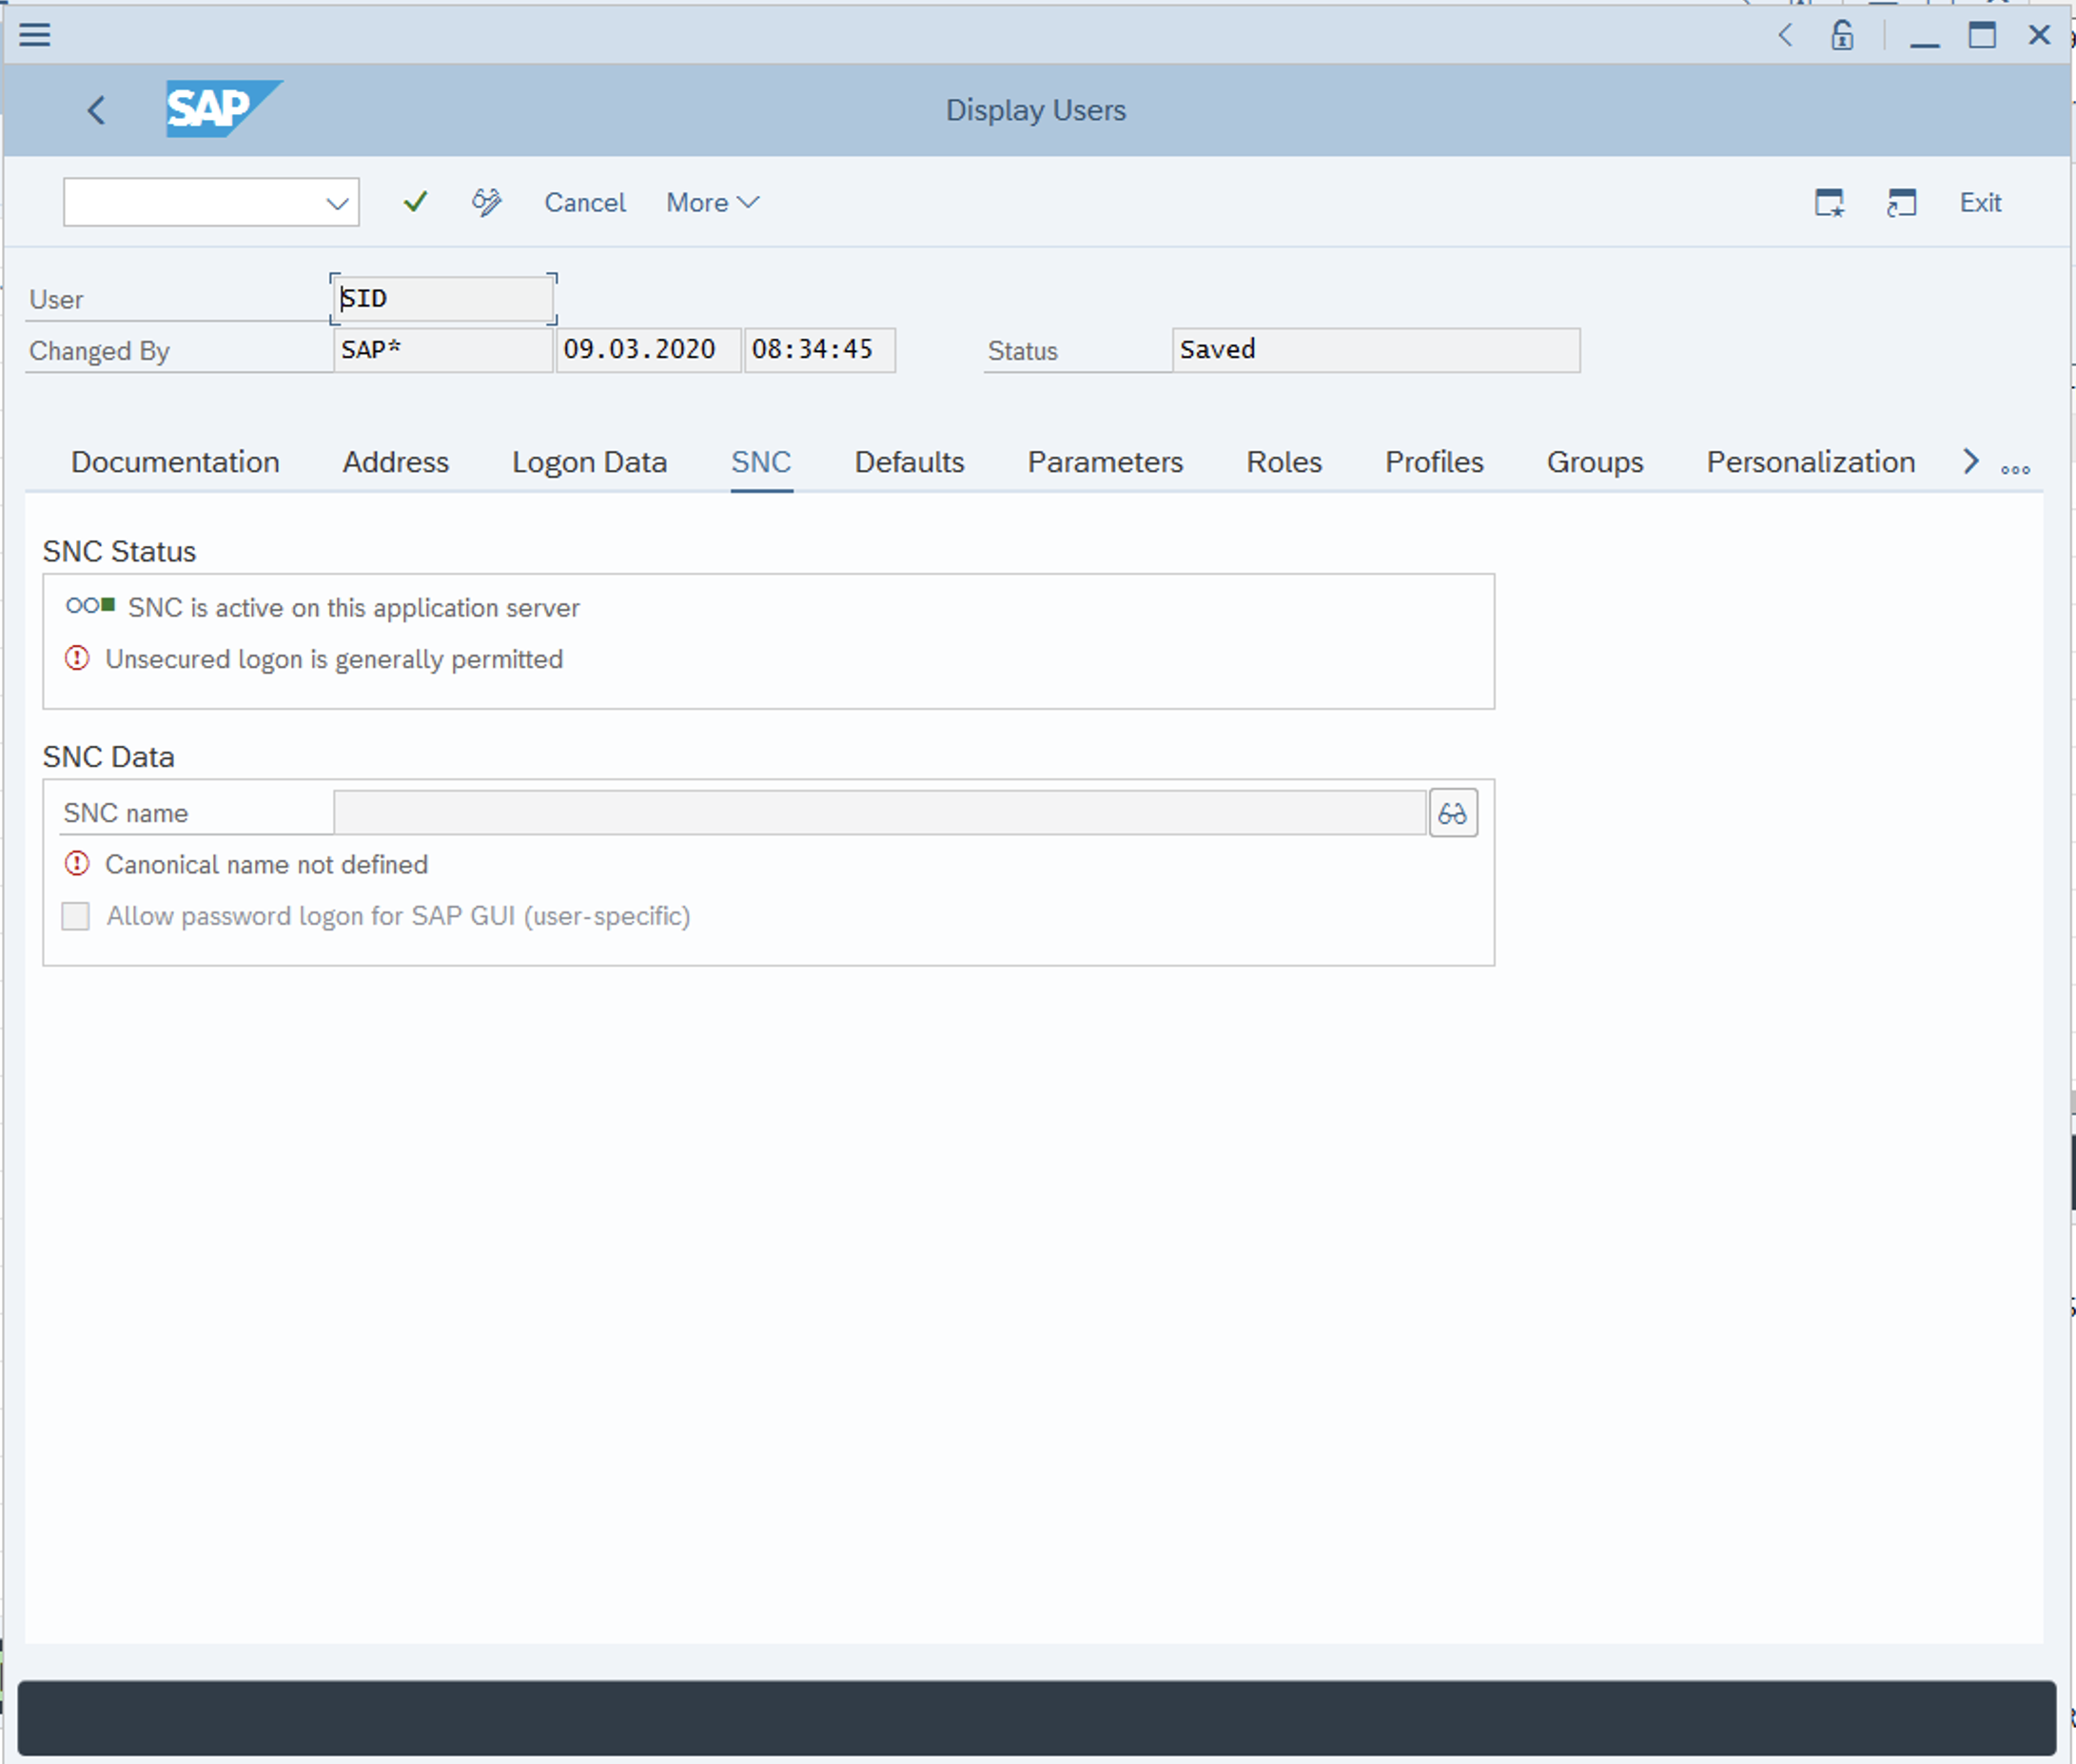Switch to the Logon Data tab
Image resolution: width=2076 pixels, height=1764 pixels.
590,461
